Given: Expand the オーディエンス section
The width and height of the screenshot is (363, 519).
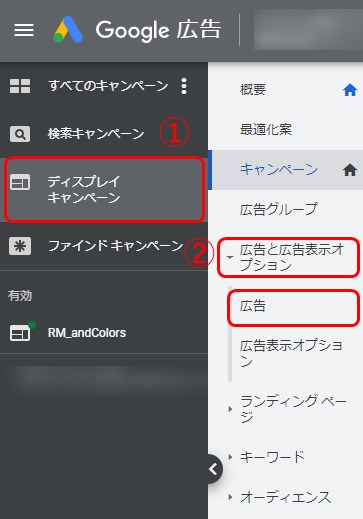Looking at the screenshot, I should point(230,497).
